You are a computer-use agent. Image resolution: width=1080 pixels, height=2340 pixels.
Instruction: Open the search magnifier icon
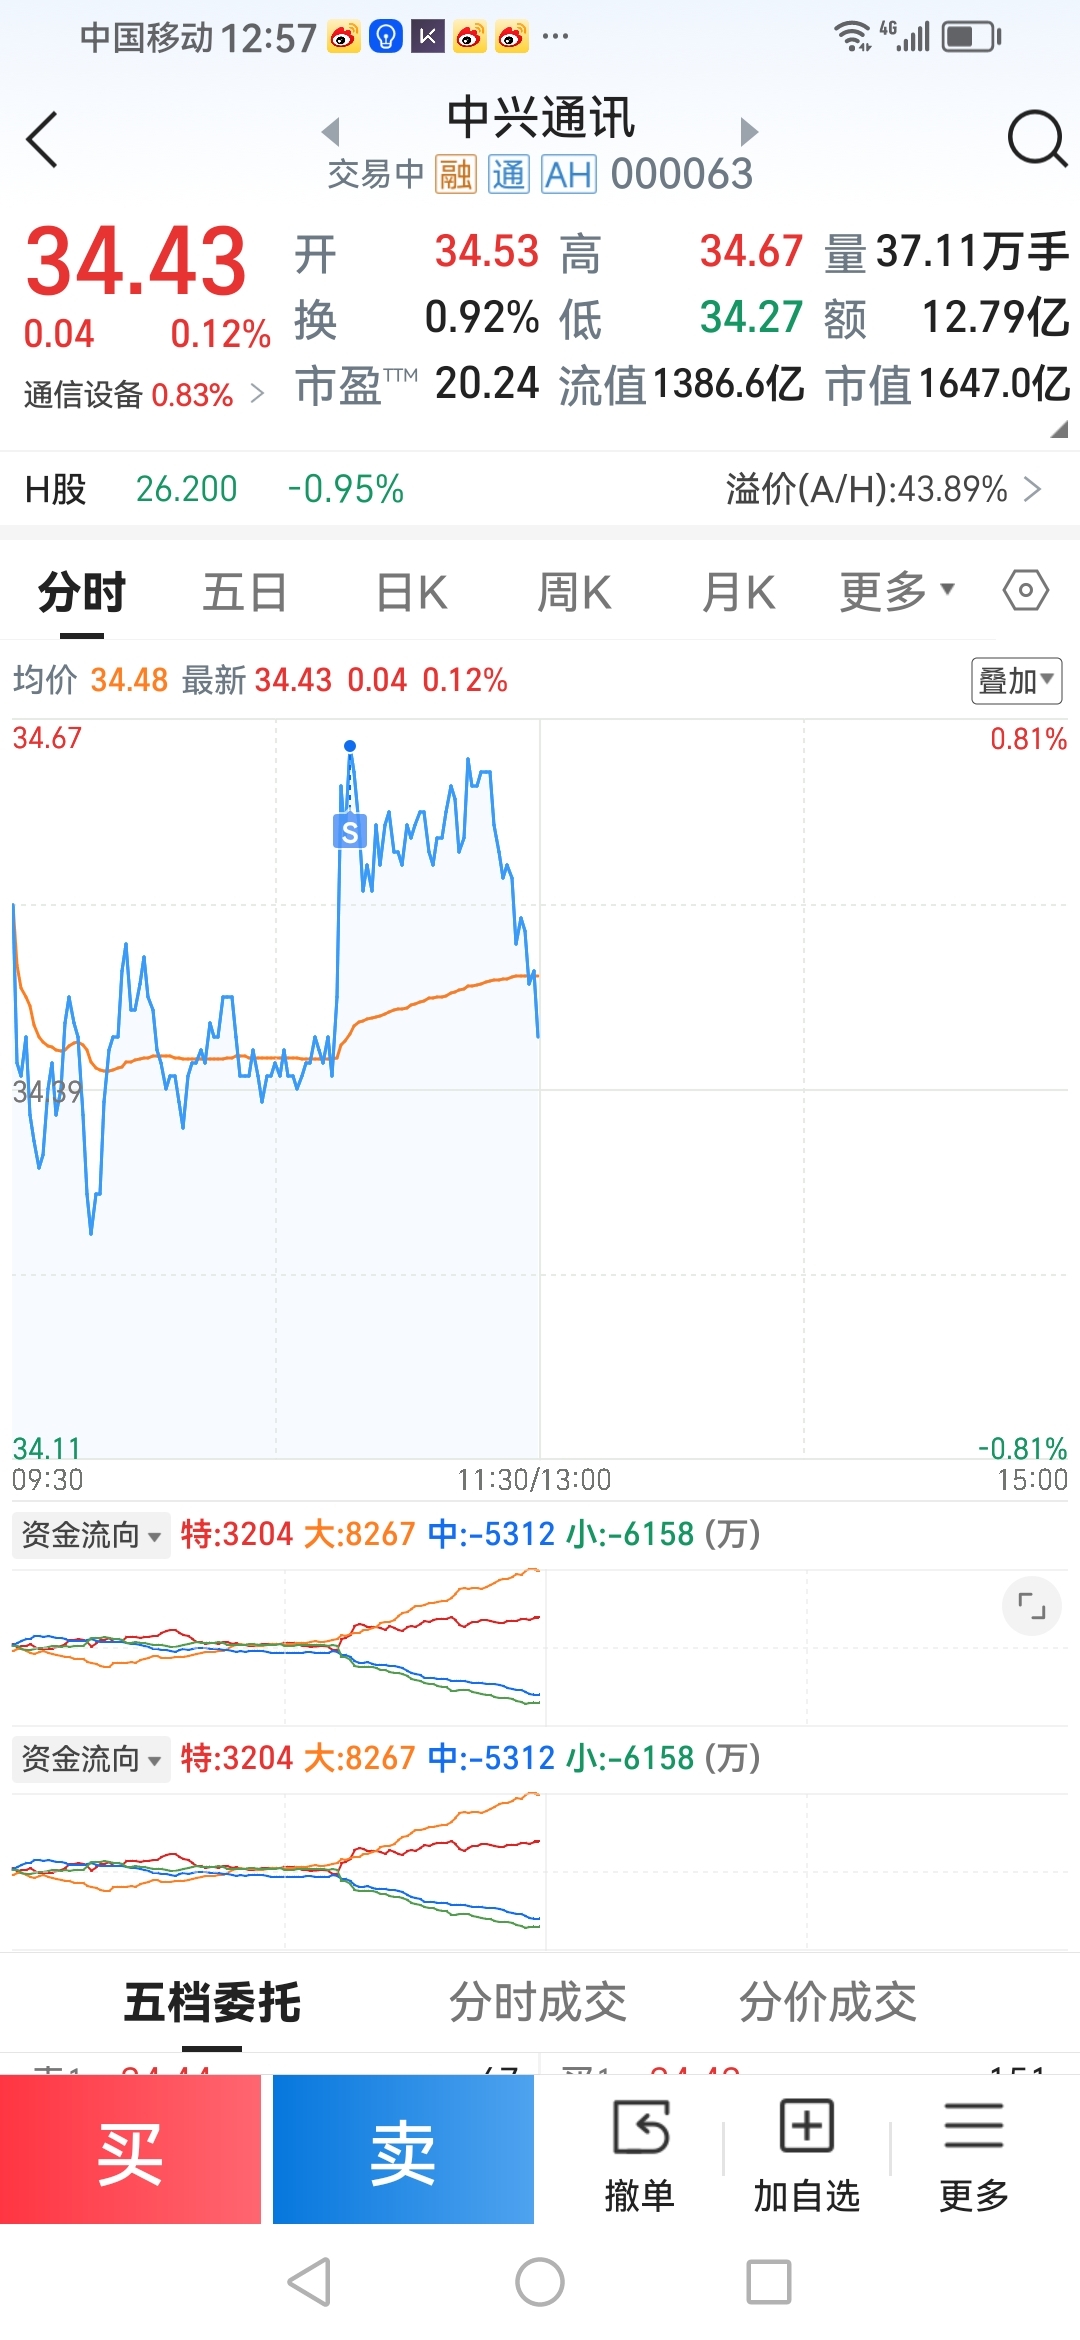coord(1037,139)
